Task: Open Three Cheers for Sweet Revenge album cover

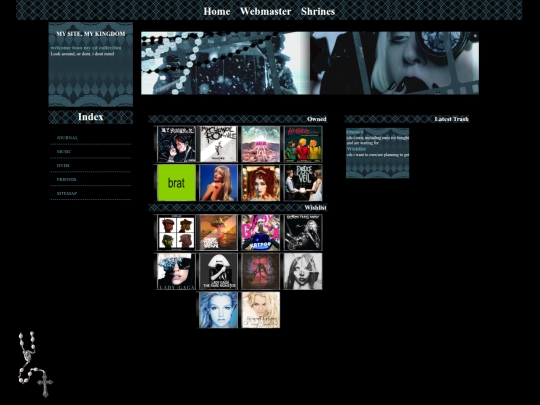Action: pos(176,144)
